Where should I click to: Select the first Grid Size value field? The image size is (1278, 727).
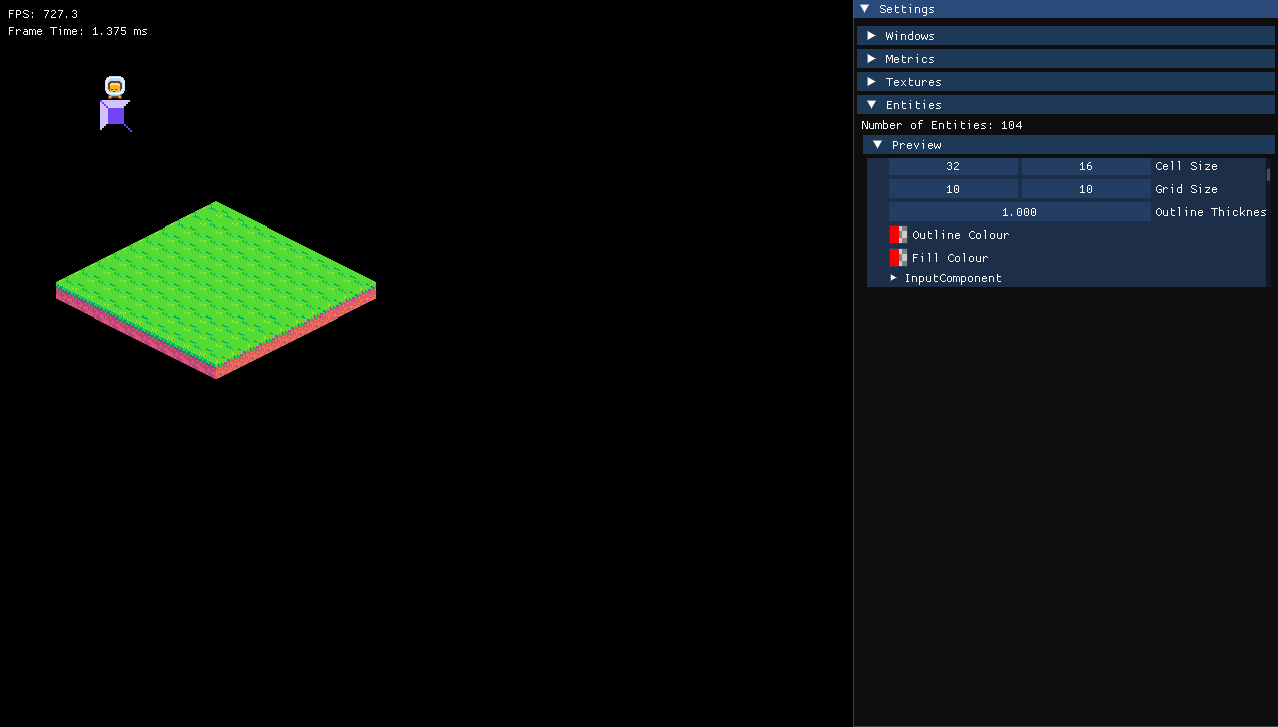pos(953,189)
